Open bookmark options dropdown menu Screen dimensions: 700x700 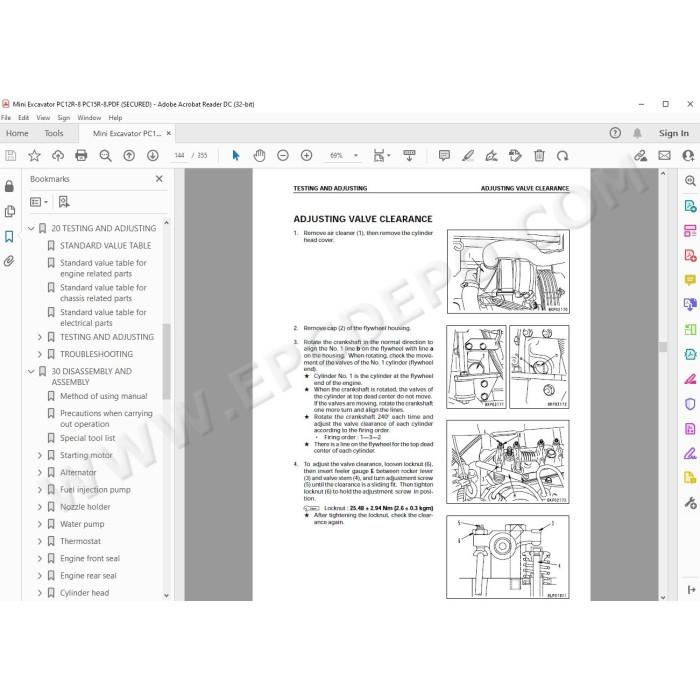39,202
